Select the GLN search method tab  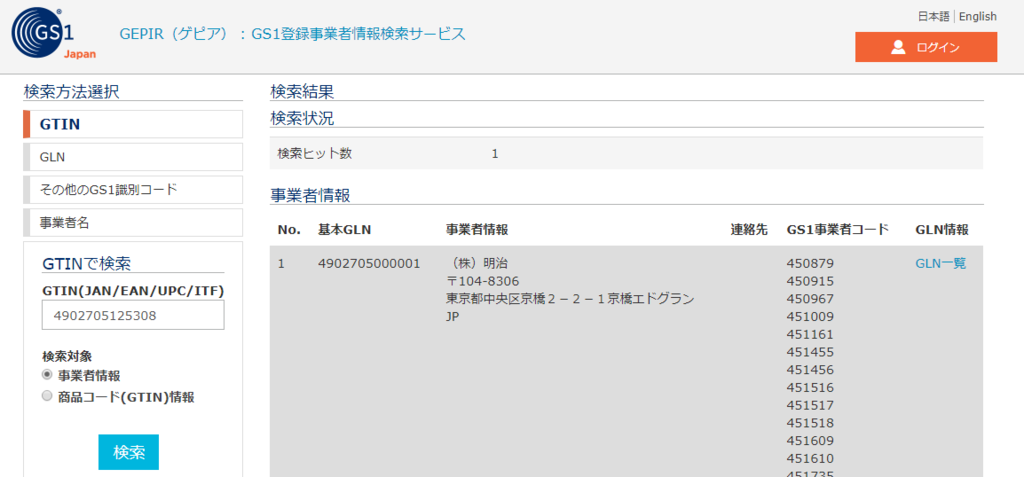(x=133, y=157)
